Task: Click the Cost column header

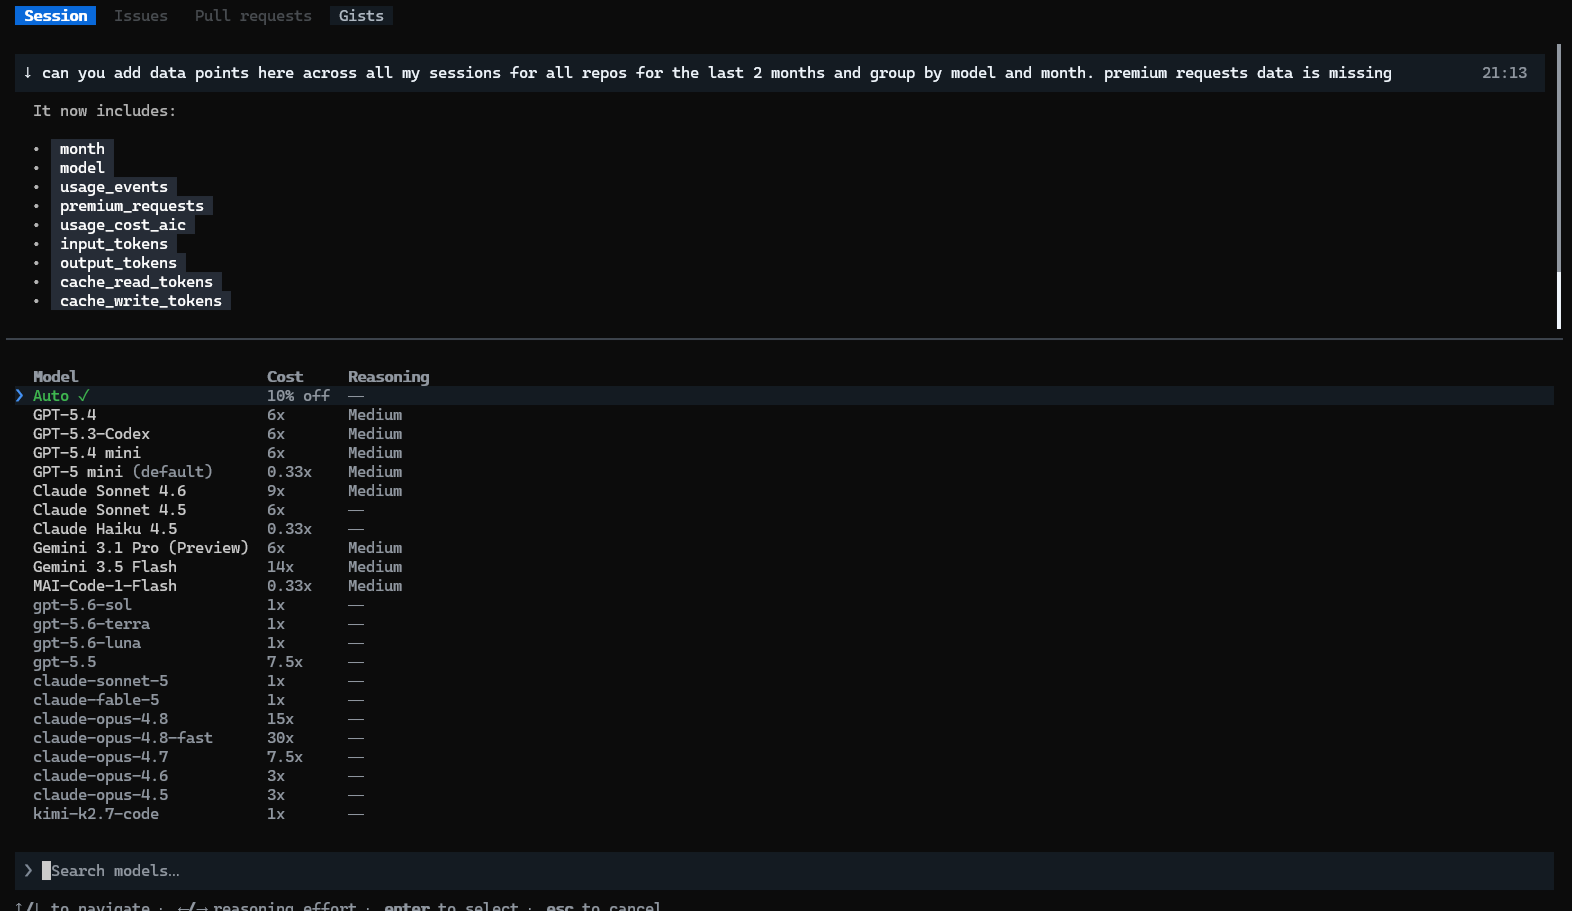Action: (285, 377)
